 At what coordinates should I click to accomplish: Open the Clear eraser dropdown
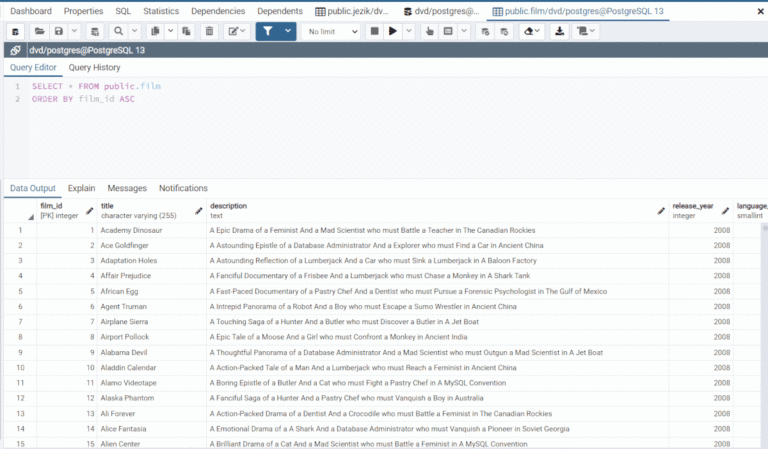click(532, 32)
